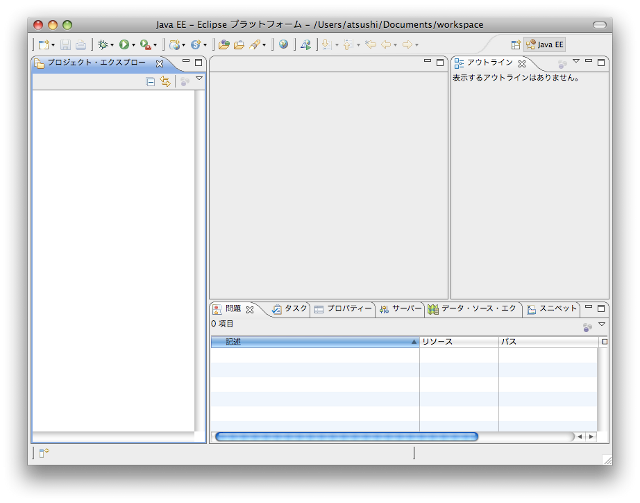Open the Problems view menu triangle
640x503 pixels.
click(x=602, y=324)
